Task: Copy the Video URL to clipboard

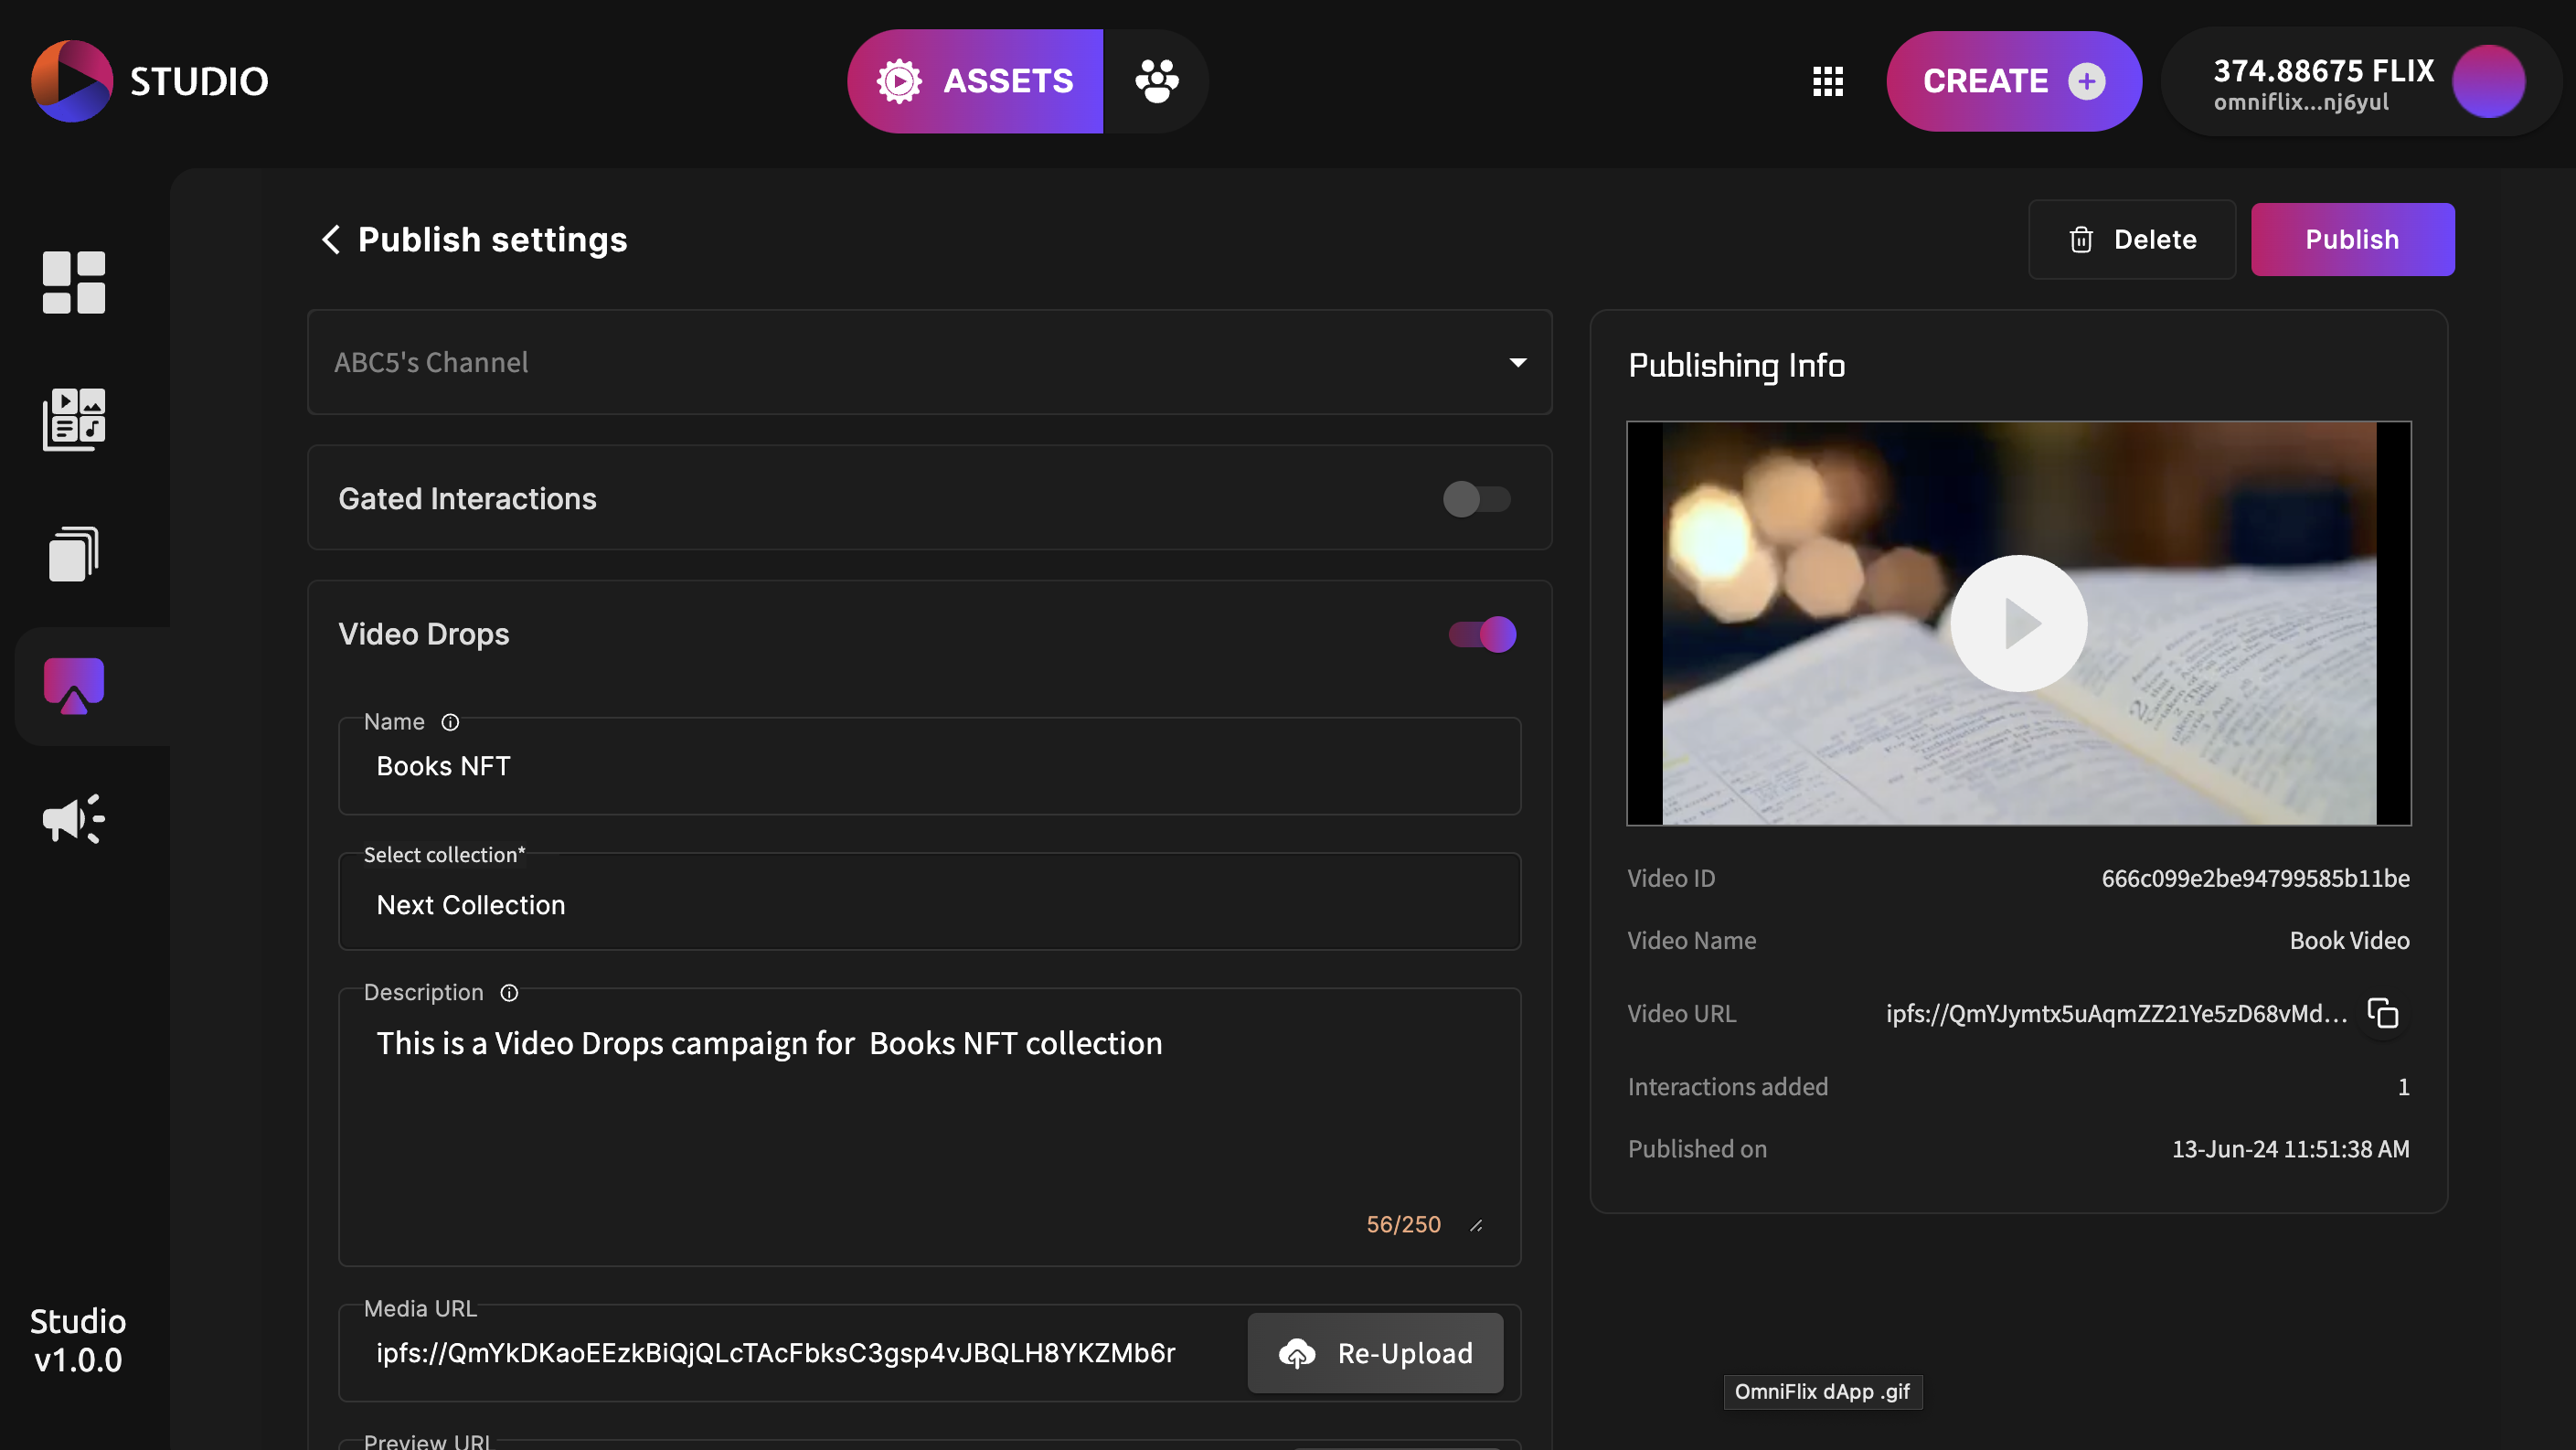Action: (x=2382, y=1013)
